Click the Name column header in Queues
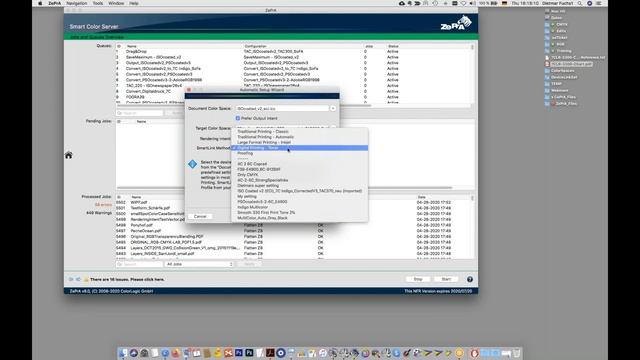640x360 pixels. pyautogui.click(x=131, y=46)
